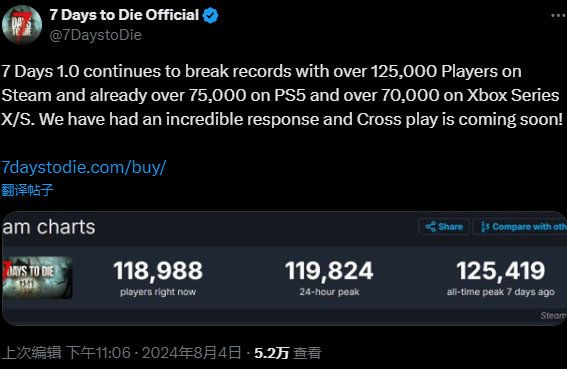Click the Steam watermark in the chart image
This screenshot has width=567, height=369.
553,316
